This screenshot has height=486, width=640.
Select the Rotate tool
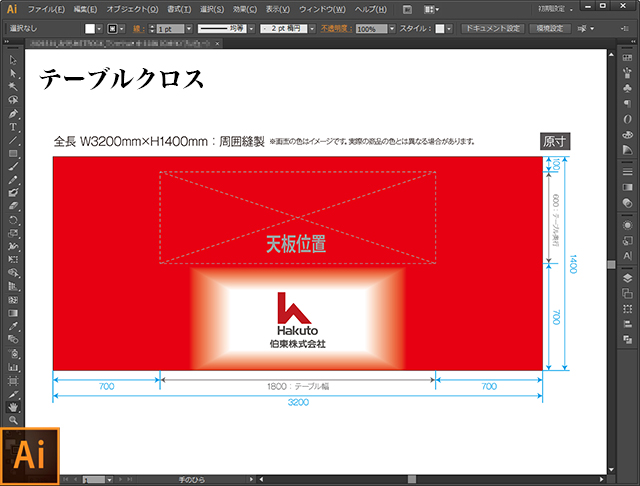pyautogui.click(x=13, y=220)
